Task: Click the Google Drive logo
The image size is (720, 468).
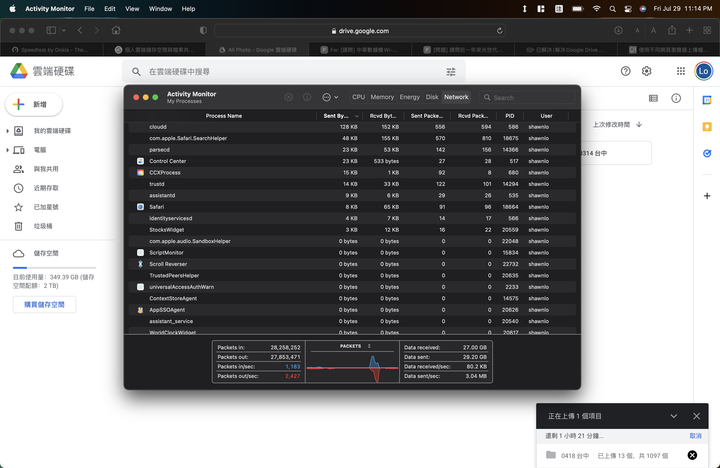Action: (19, 71)
